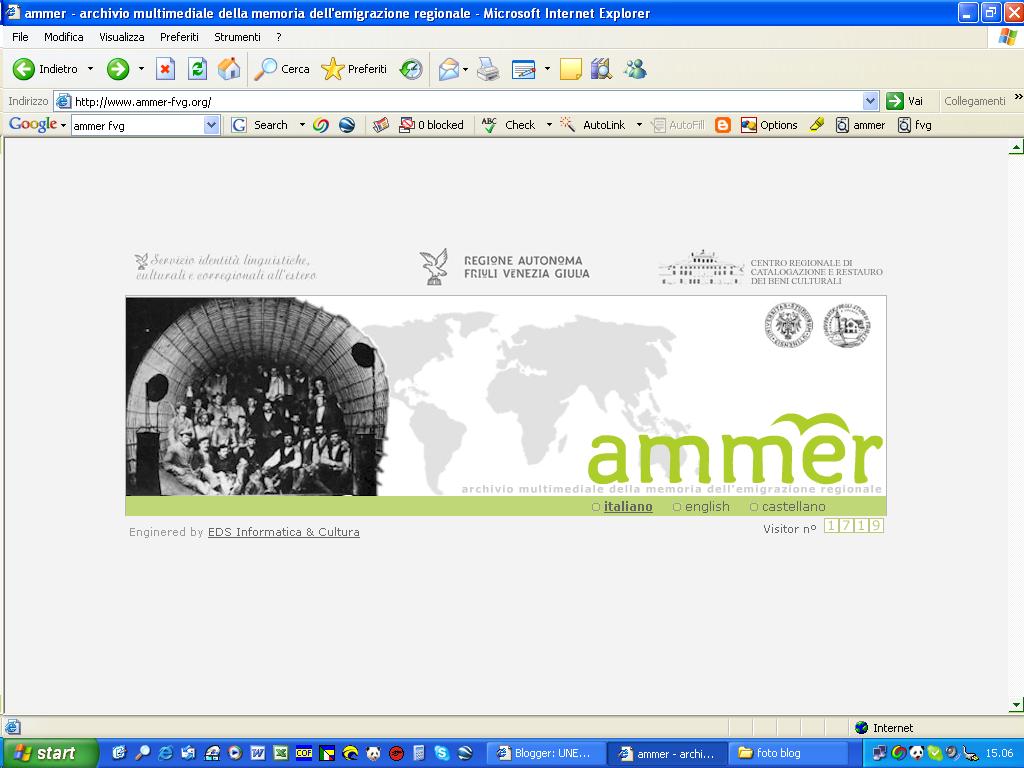Viewport: 1024px width, 768px height.
Task: Open the Visualizza menu
Action: tap(121, 37)
